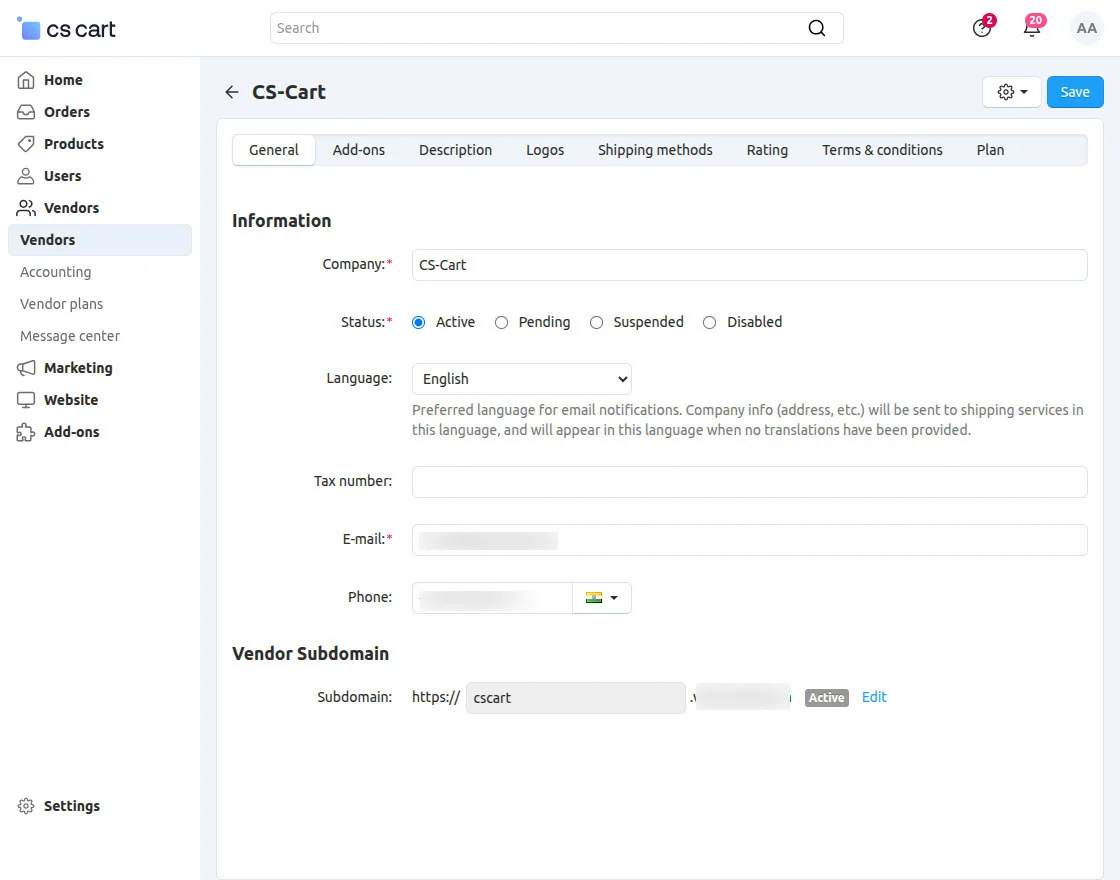
Task: Switch to the Shipping methods tab
Action: pyautogui.click(x=655, y=150)
